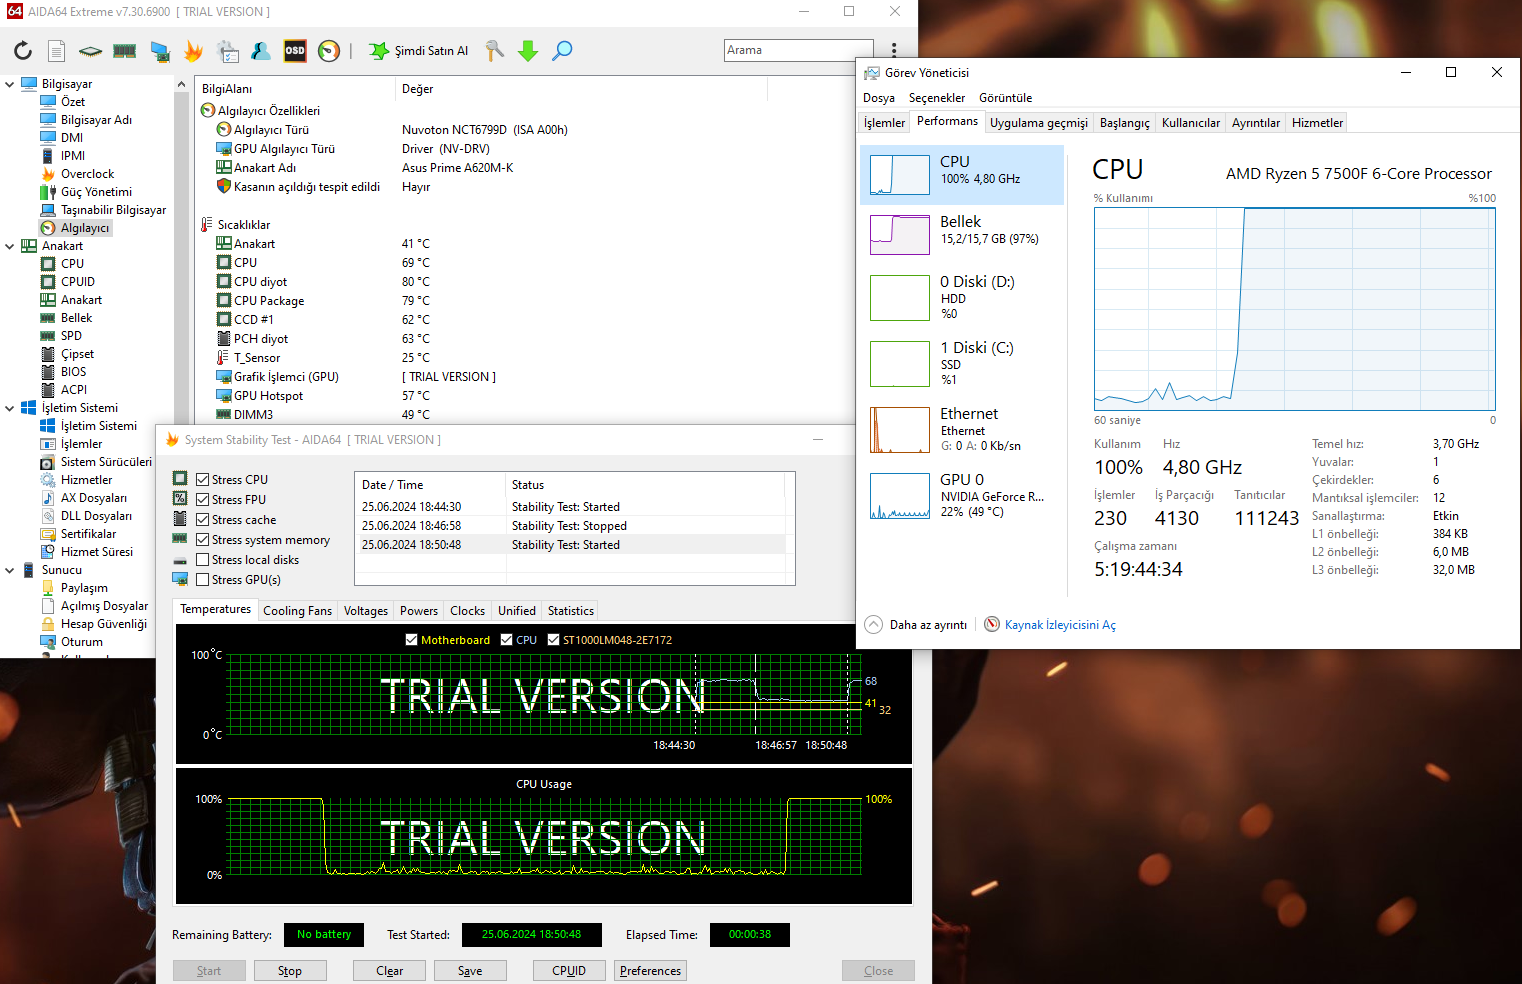Click the Stop button
This screenshot has height=984, width=1522.
click(x=289, y=971)
